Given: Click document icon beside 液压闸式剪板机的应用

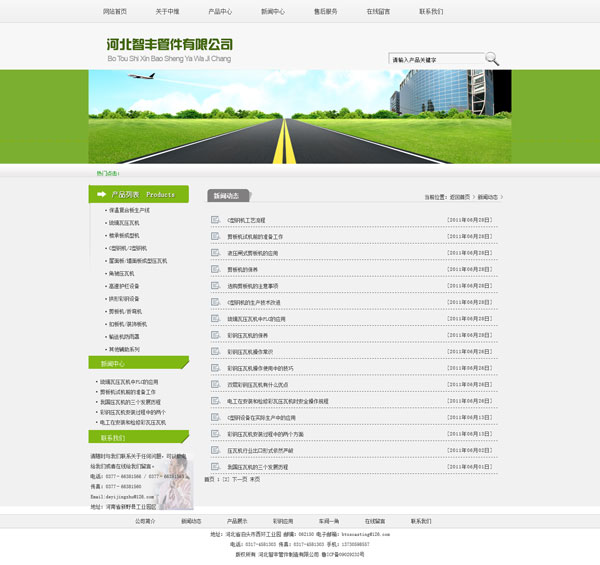Looking at the screenshot, I should click(x=215, y=252).
